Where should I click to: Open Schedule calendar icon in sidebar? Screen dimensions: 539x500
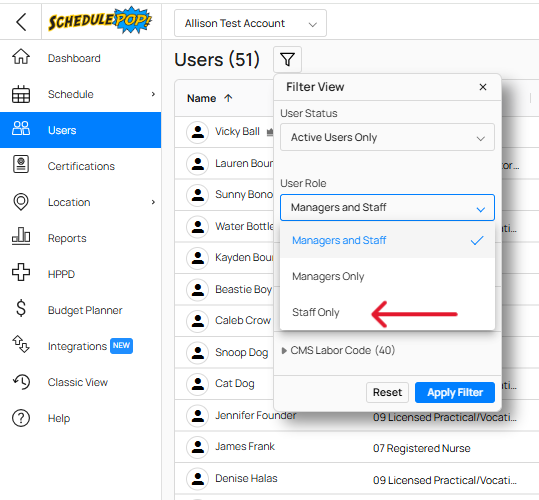(21, 94)
